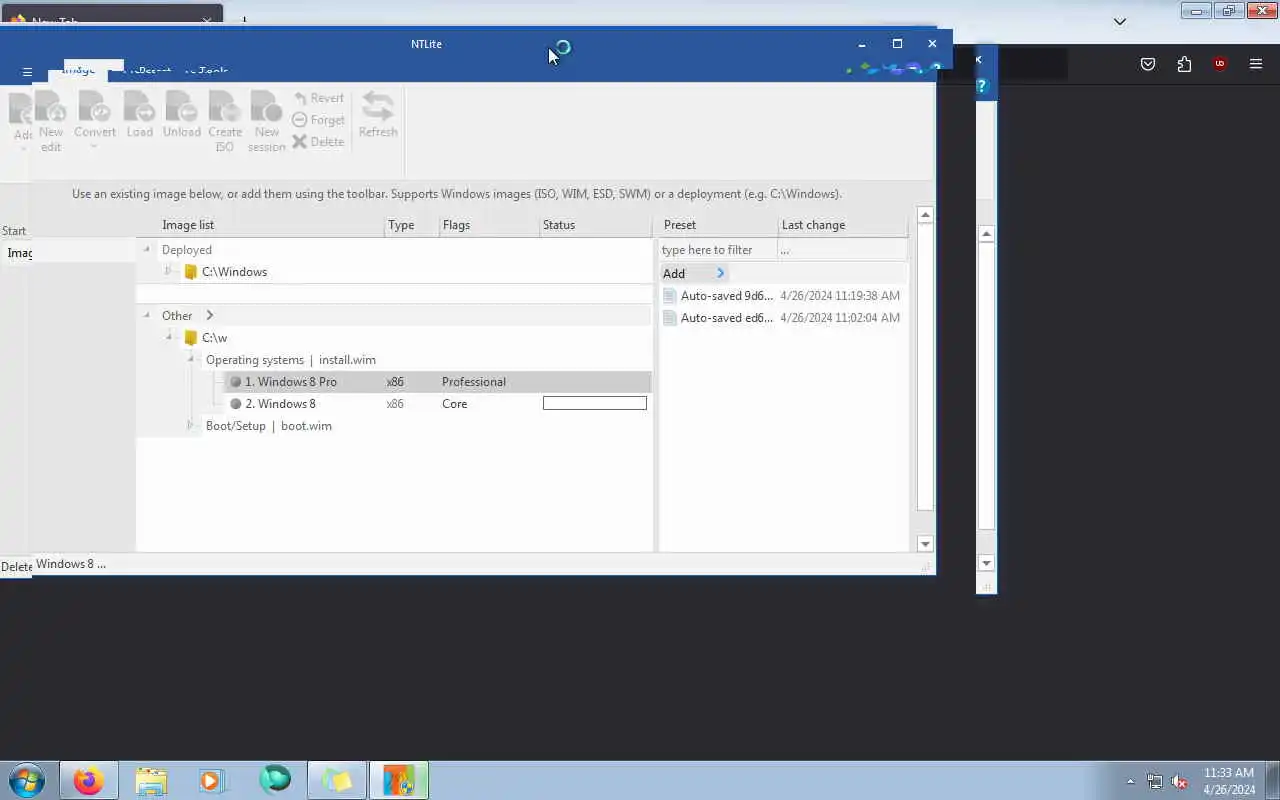Image resolution: width=1280 pixels, height=800 pixels.
Task: Click the New edit toolbar icon
Action: pyautogui.click(x=50, y=107)
